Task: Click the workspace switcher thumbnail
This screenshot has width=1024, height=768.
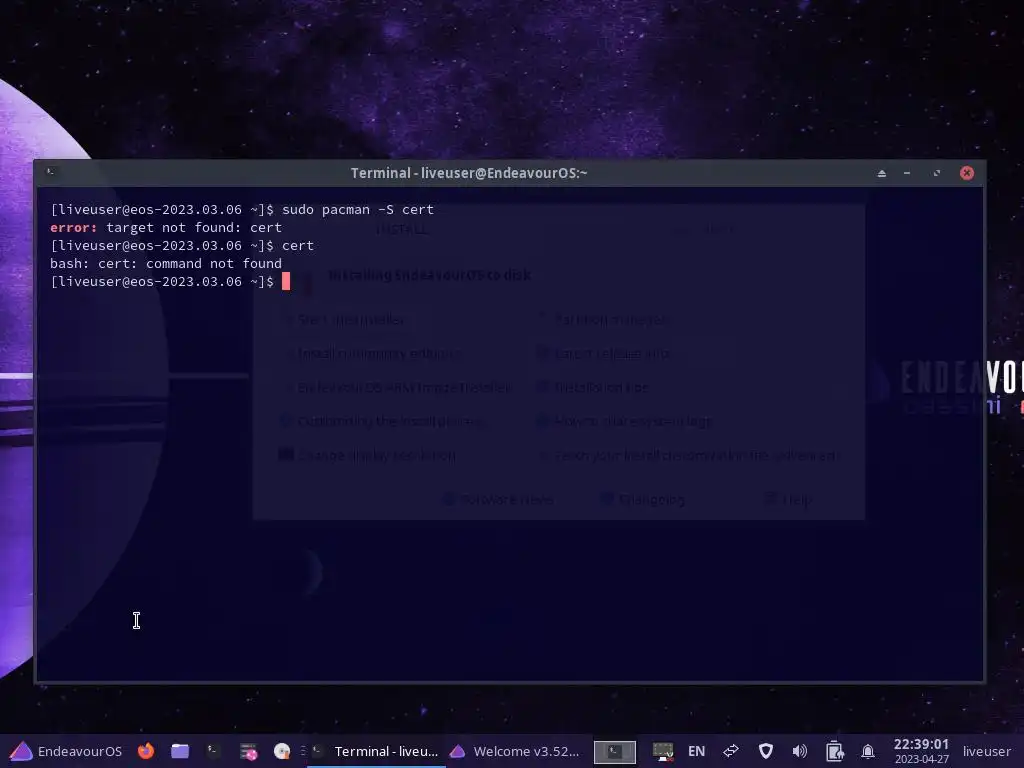Action: click(615, 752)
